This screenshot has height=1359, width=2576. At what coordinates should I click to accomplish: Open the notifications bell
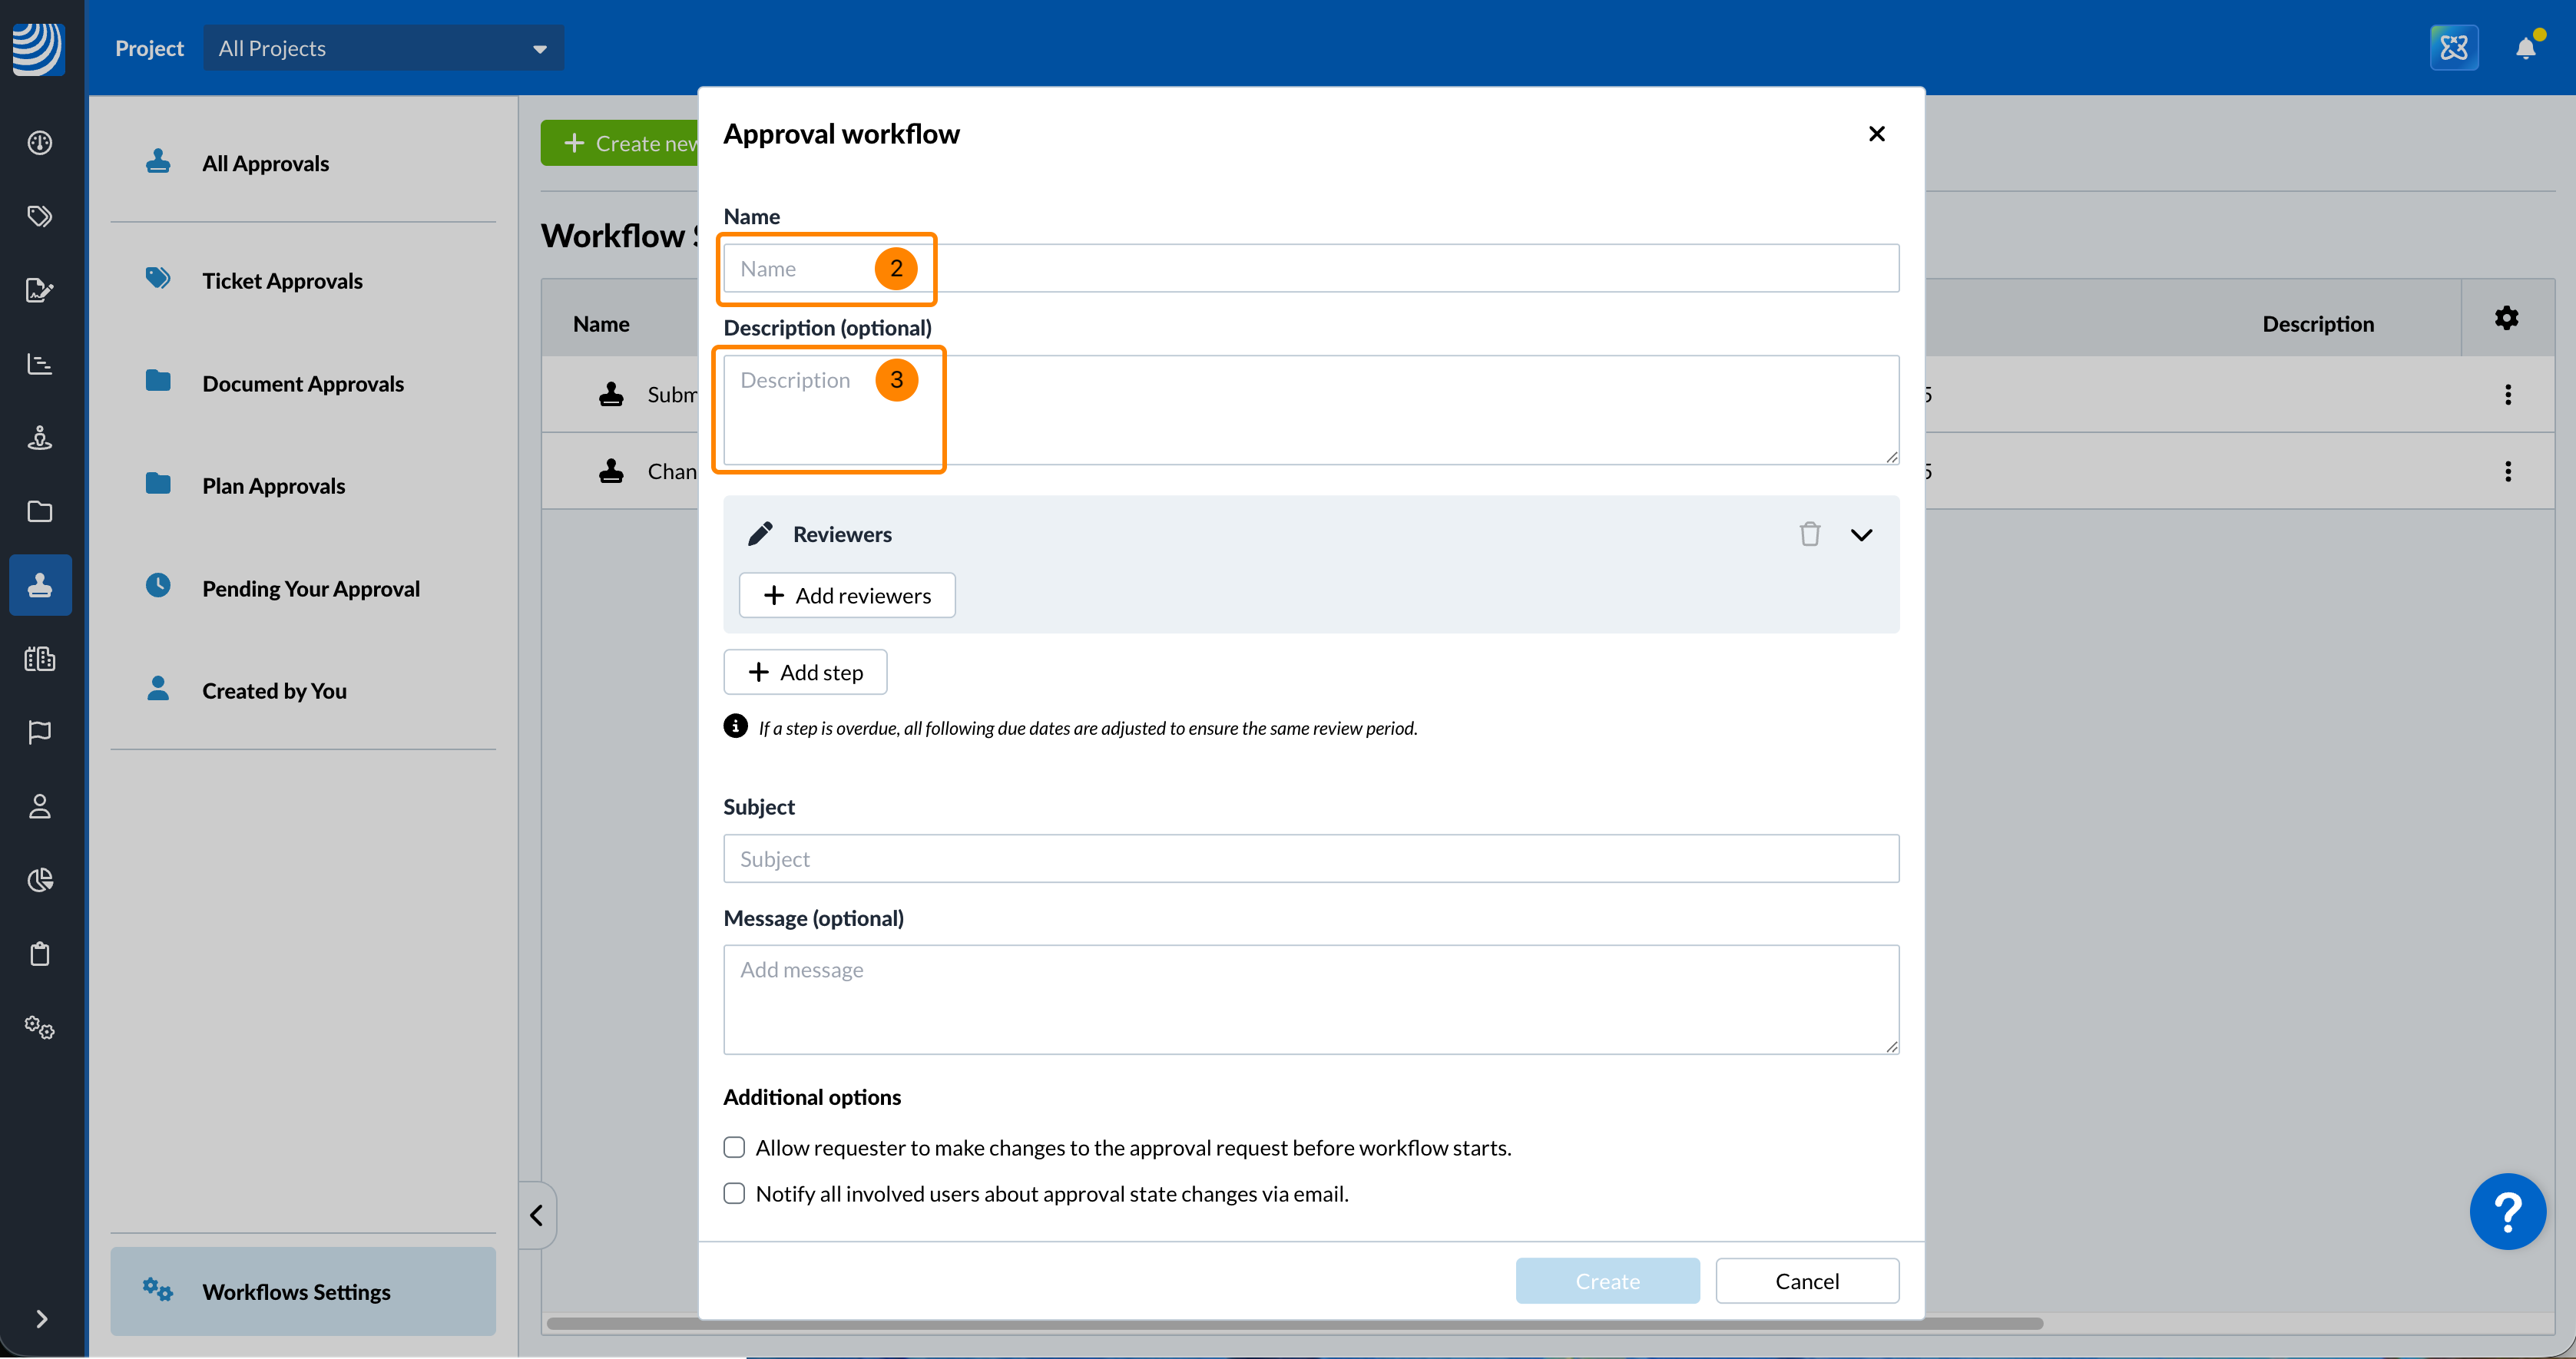click(x=2525, y=48)
